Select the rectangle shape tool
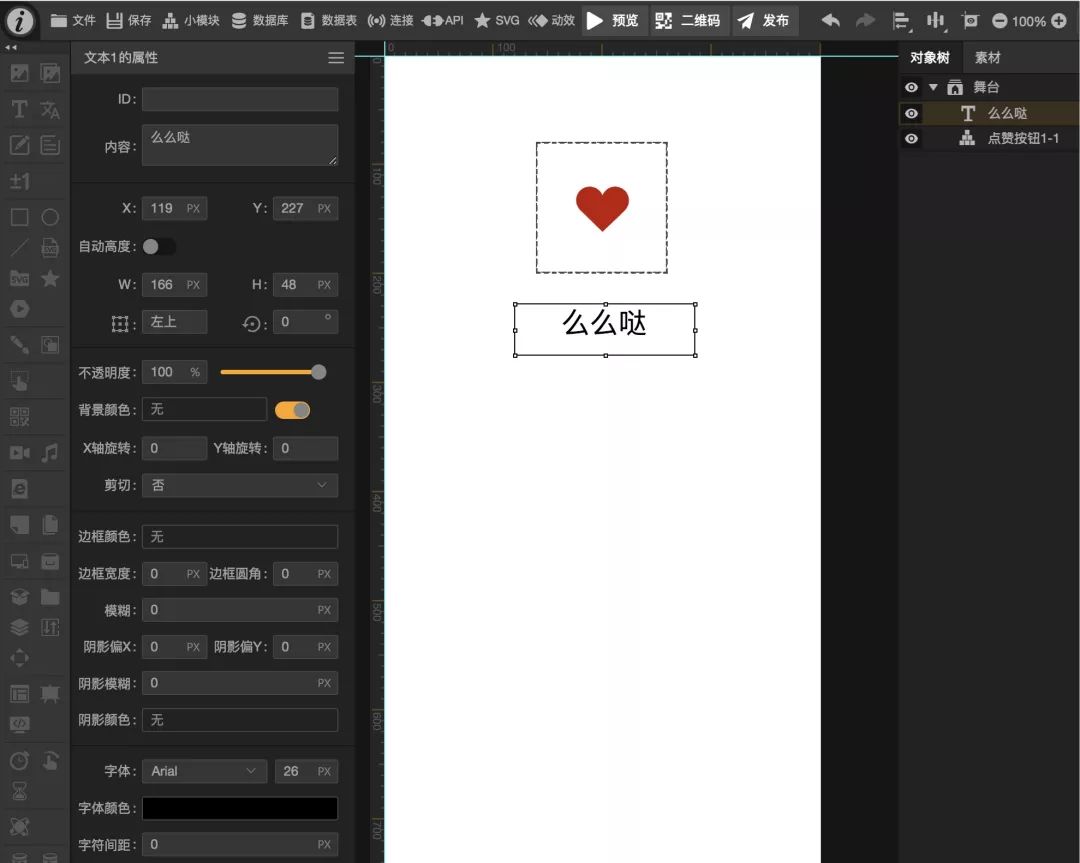The image size is (1080, 863). (19, 217)
